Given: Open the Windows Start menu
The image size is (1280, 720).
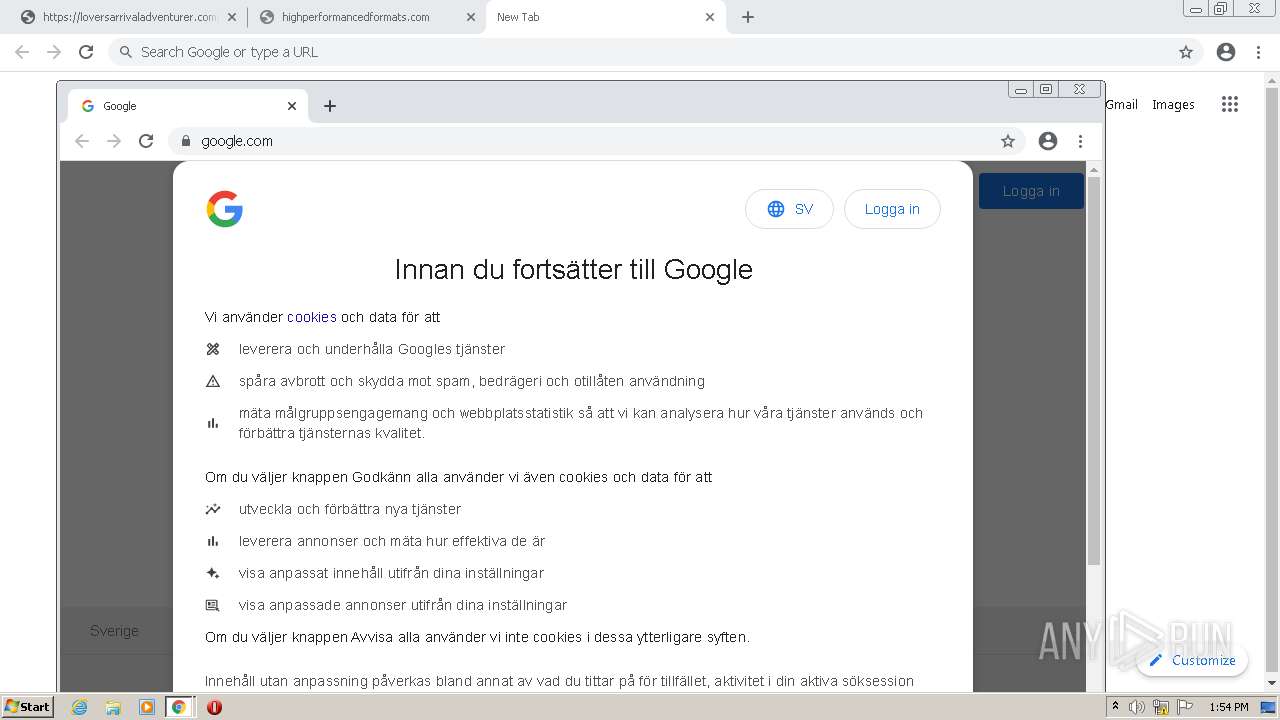Looking at the screenshot, I should tap(28, 707).
